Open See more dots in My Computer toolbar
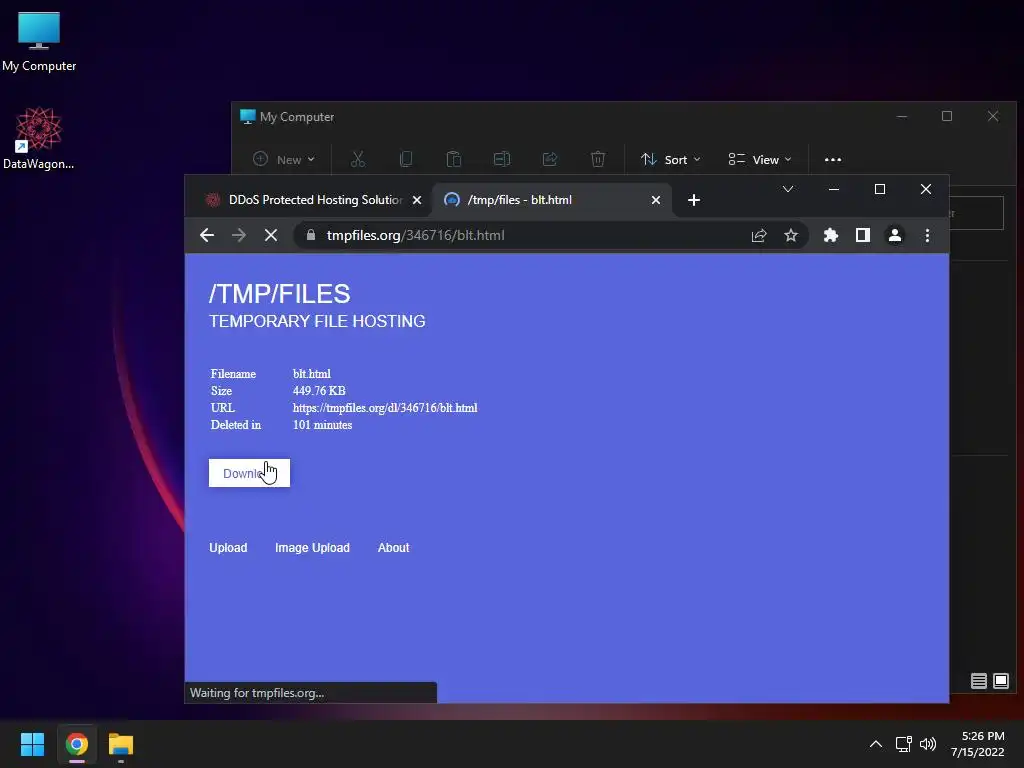Screen dimensions: 1024x768 point(833,159)
